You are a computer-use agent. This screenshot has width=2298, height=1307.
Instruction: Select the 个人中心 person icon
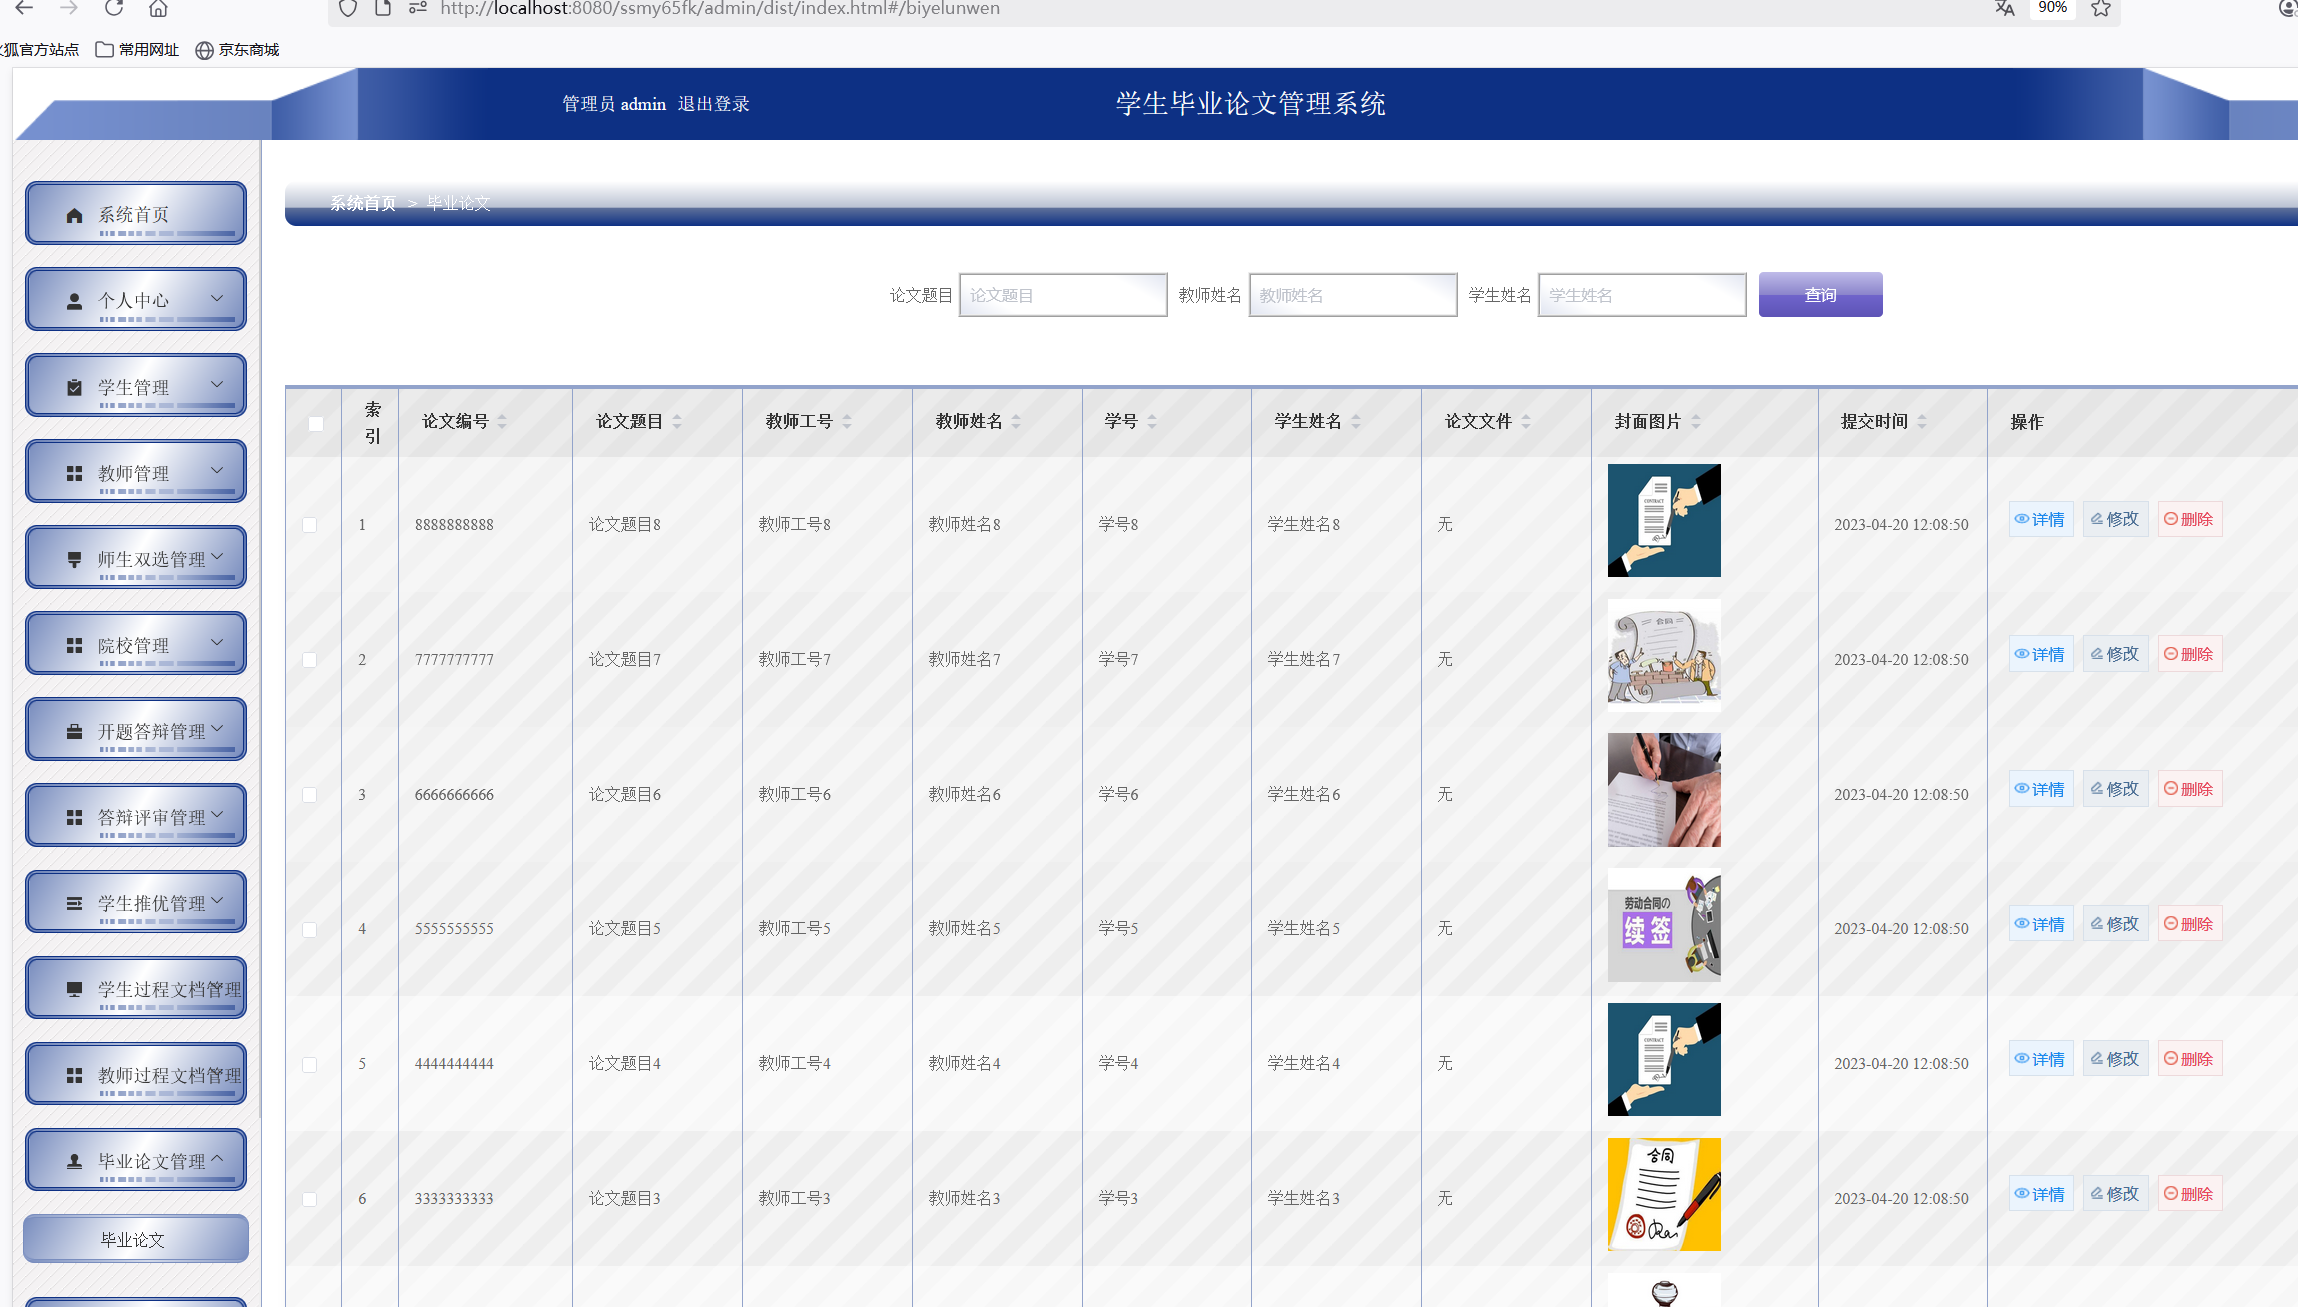coord(74,298)
